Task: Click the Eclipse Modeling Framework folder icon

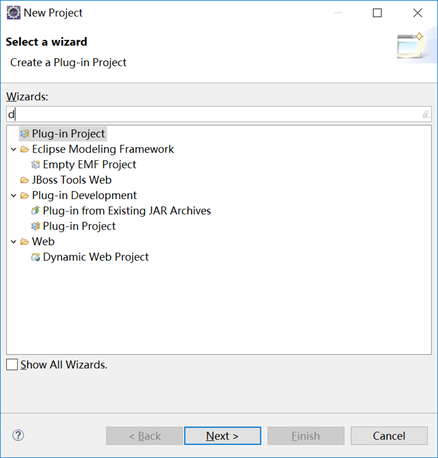Action: (25, 149)
